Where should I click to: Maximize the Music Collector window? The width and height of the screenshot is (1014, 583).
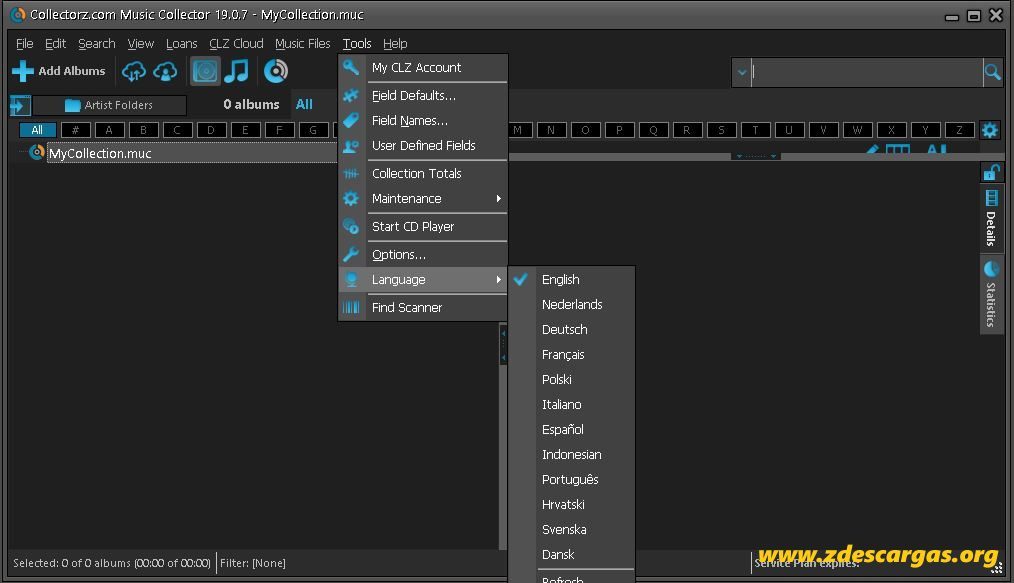974,16
